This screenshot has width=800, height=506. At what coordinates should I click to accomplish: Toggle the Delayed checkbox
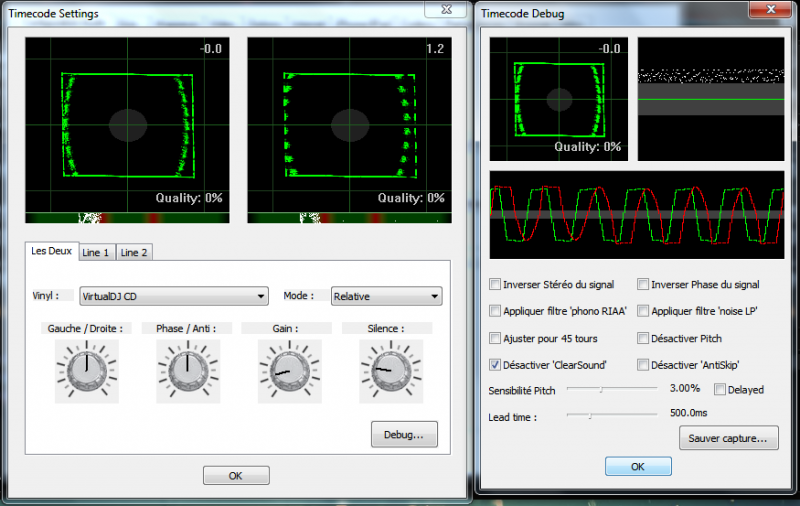pos(721,389)
